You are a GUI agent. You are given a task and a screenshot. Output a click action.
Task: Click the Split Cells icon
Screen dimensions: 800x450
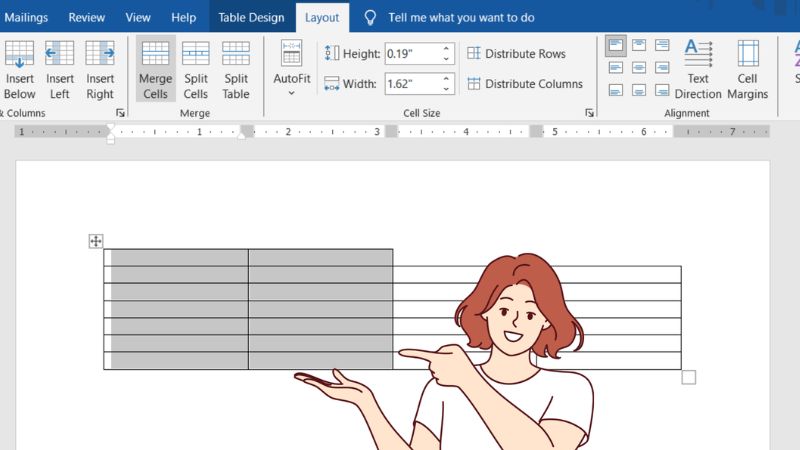[x=196, y=69]
